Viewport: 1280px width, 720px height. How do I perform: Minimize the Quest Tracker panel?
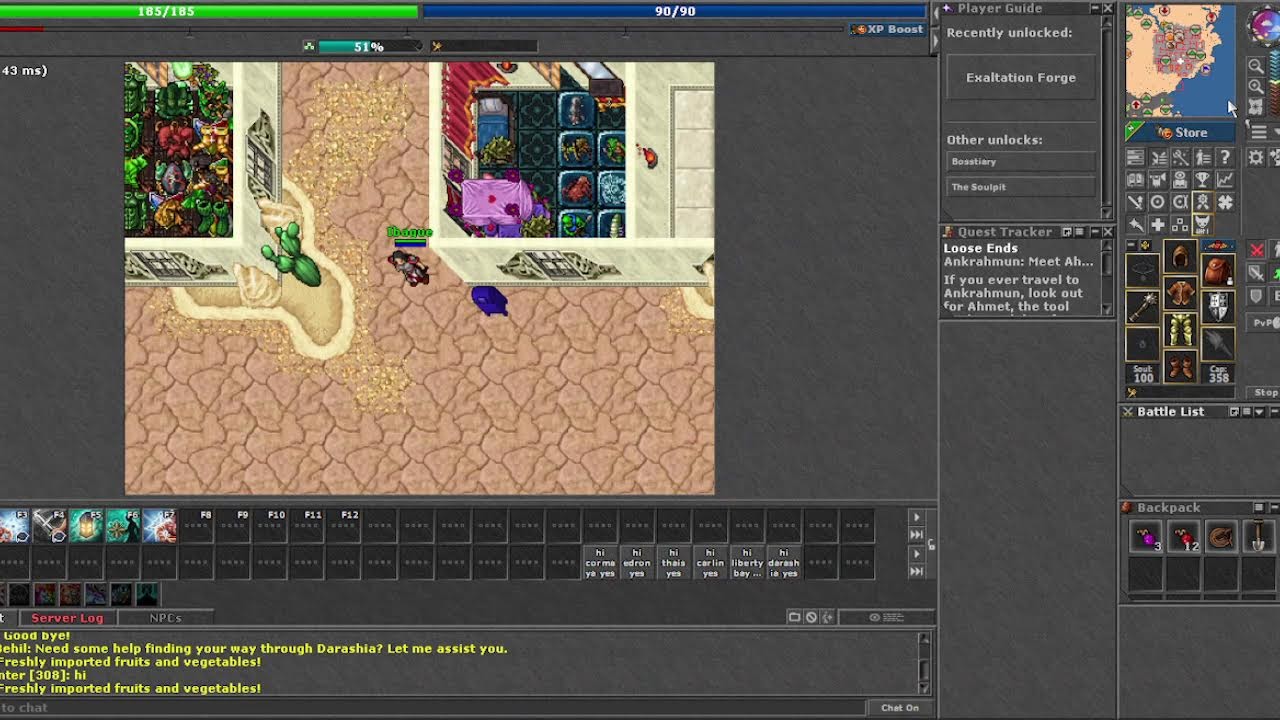[1094, 232]
